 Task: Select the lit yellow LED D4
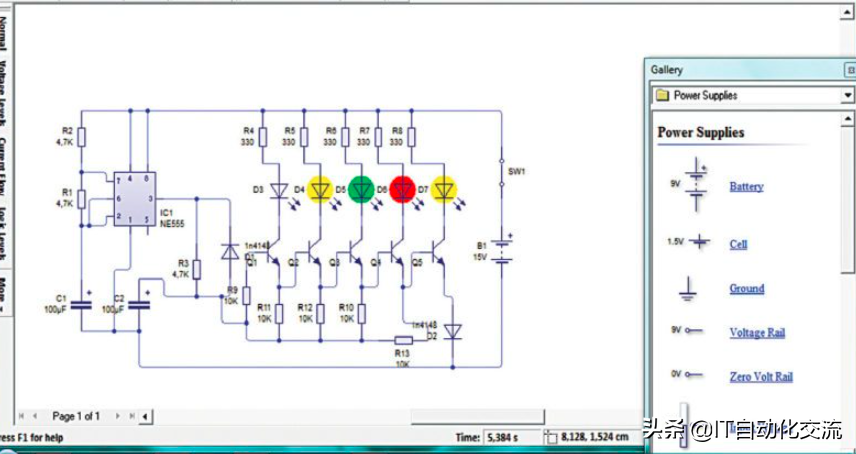click(320, 189)
